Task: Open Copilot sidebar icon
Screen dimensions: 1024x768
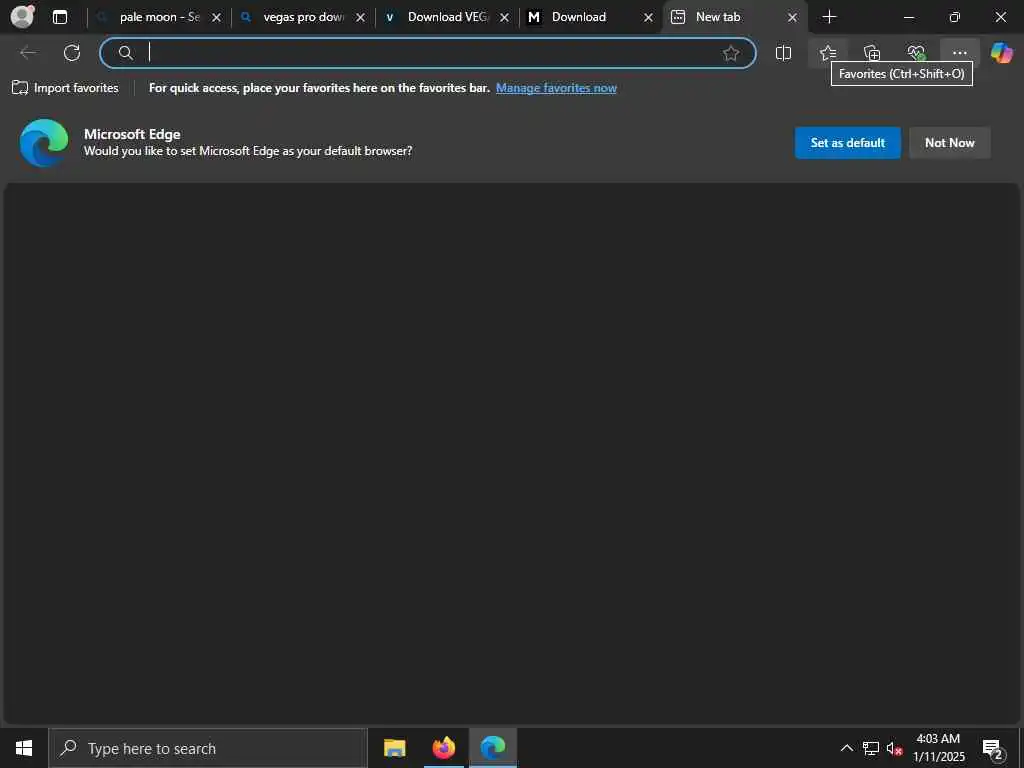Action: [1002, 53]
